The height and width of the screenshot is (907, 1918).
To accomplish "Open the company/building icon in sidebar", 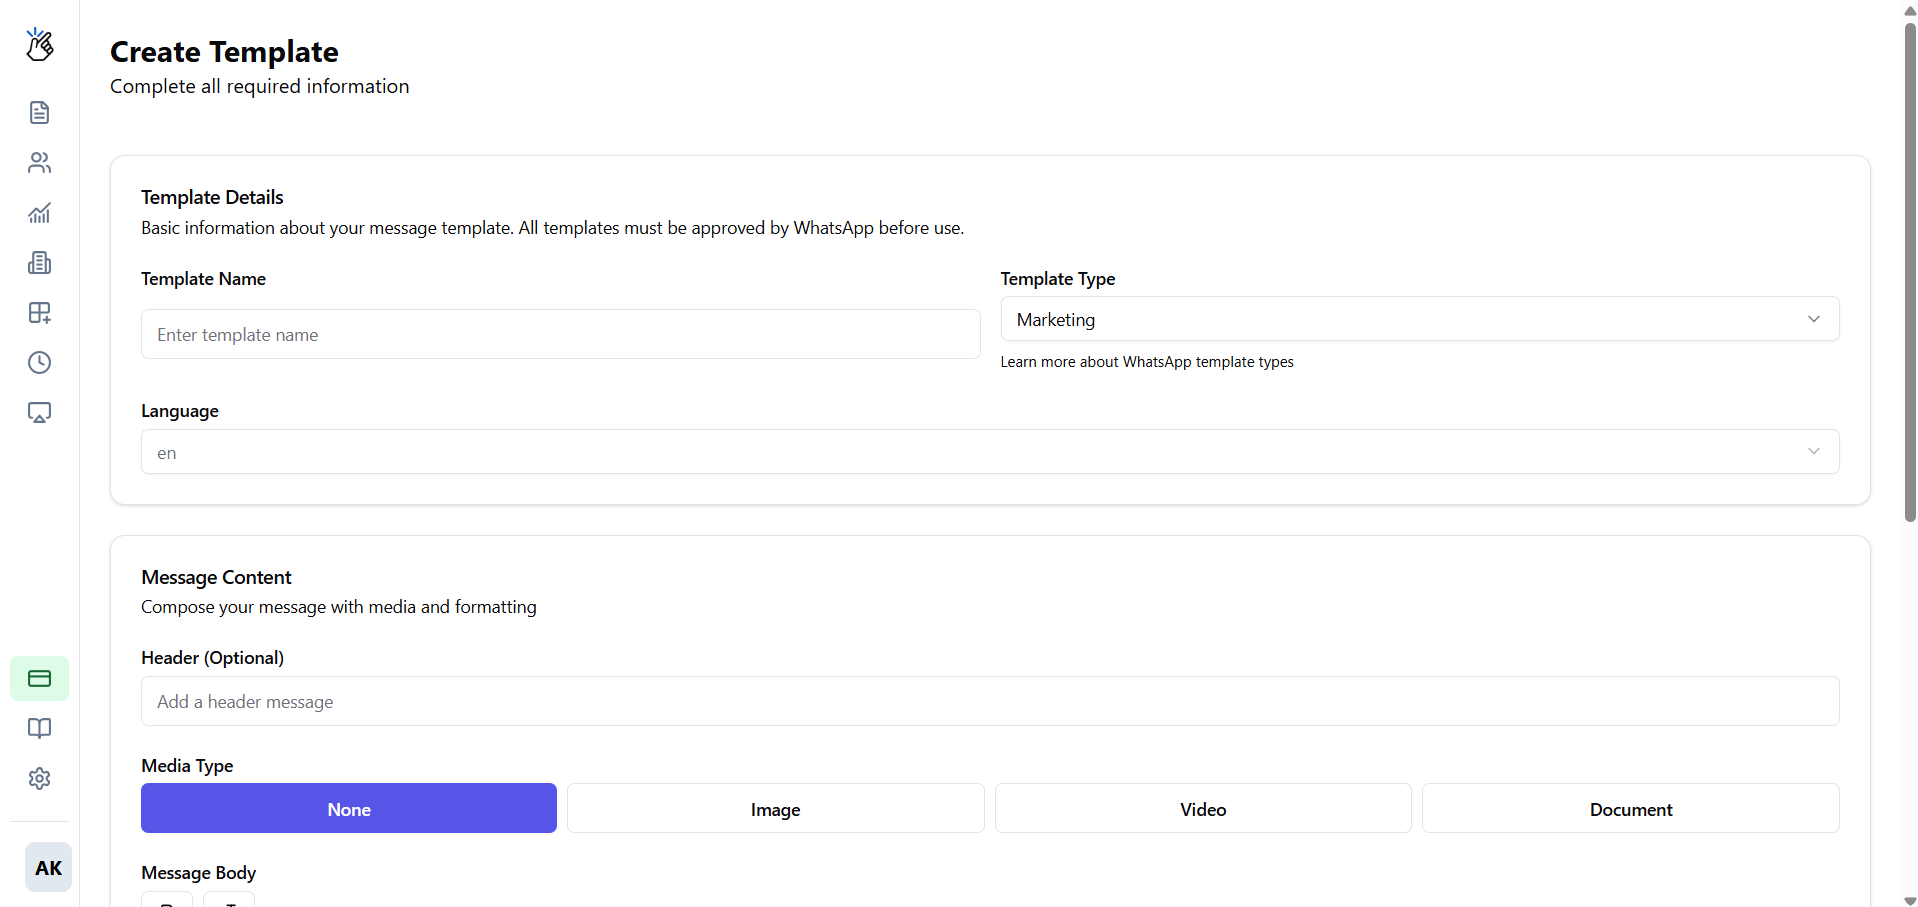I will [x=39, y=263].
